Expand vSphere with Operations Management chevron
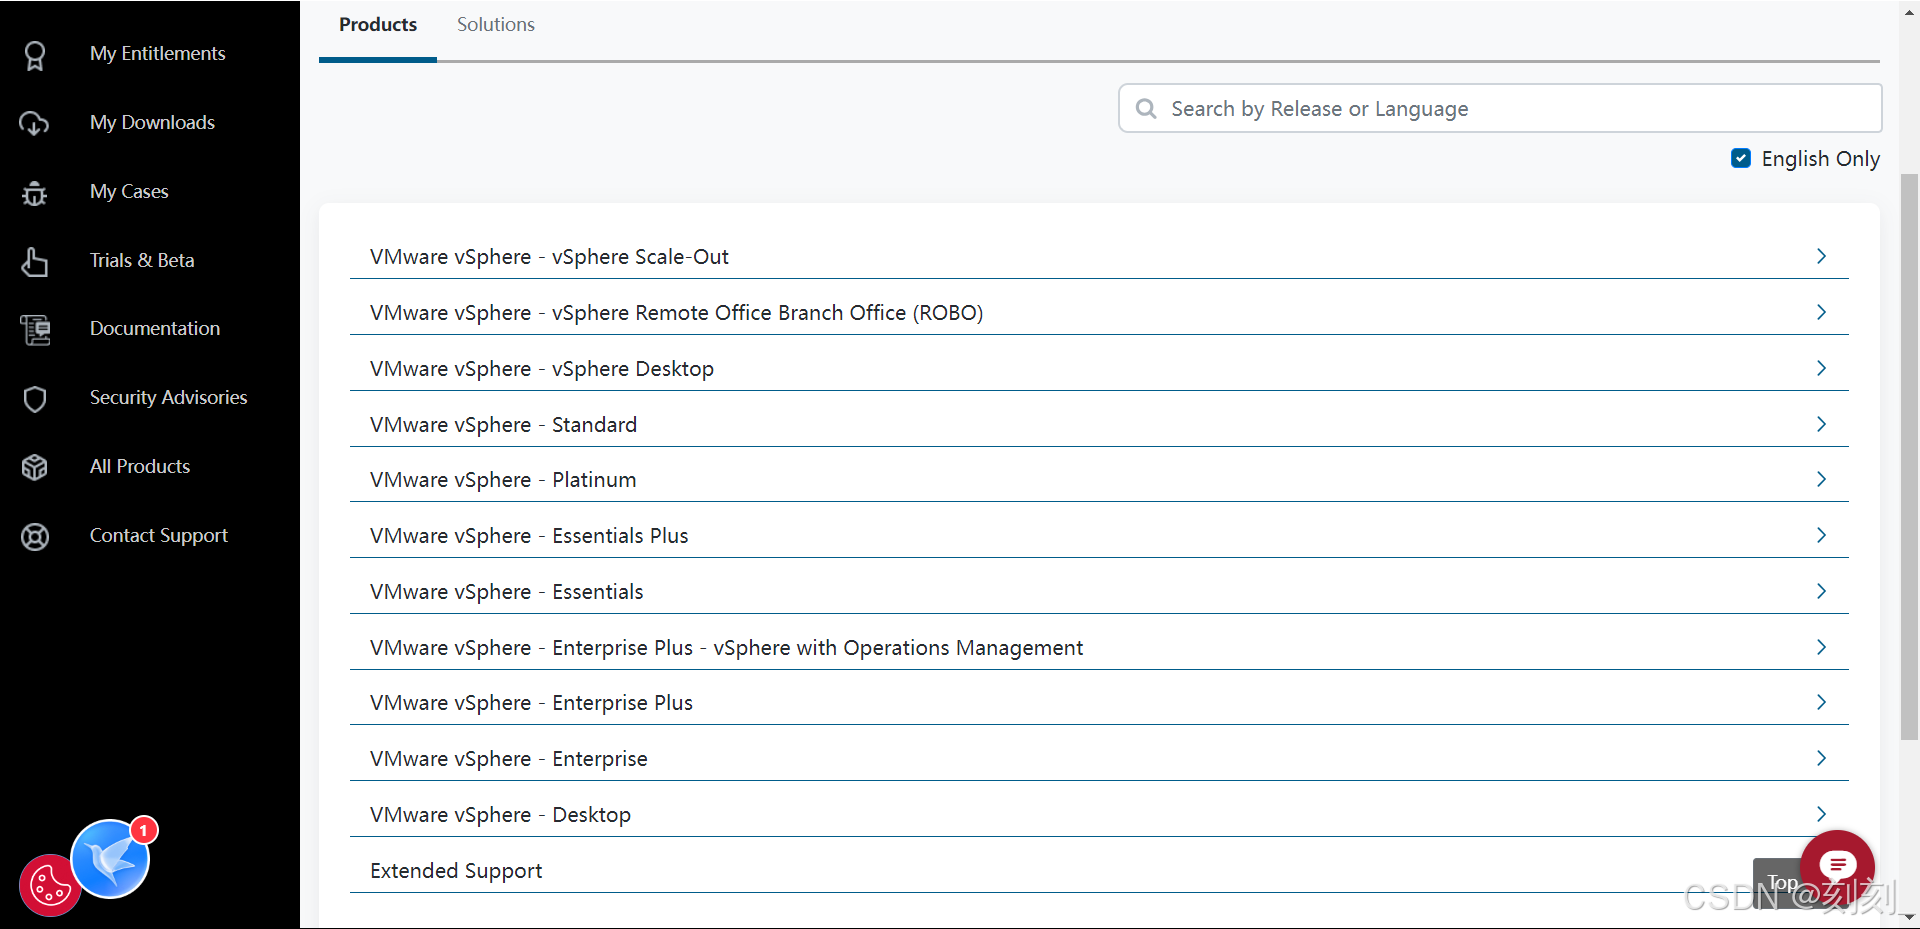 pyautogui.click(x=1821, y=647)
